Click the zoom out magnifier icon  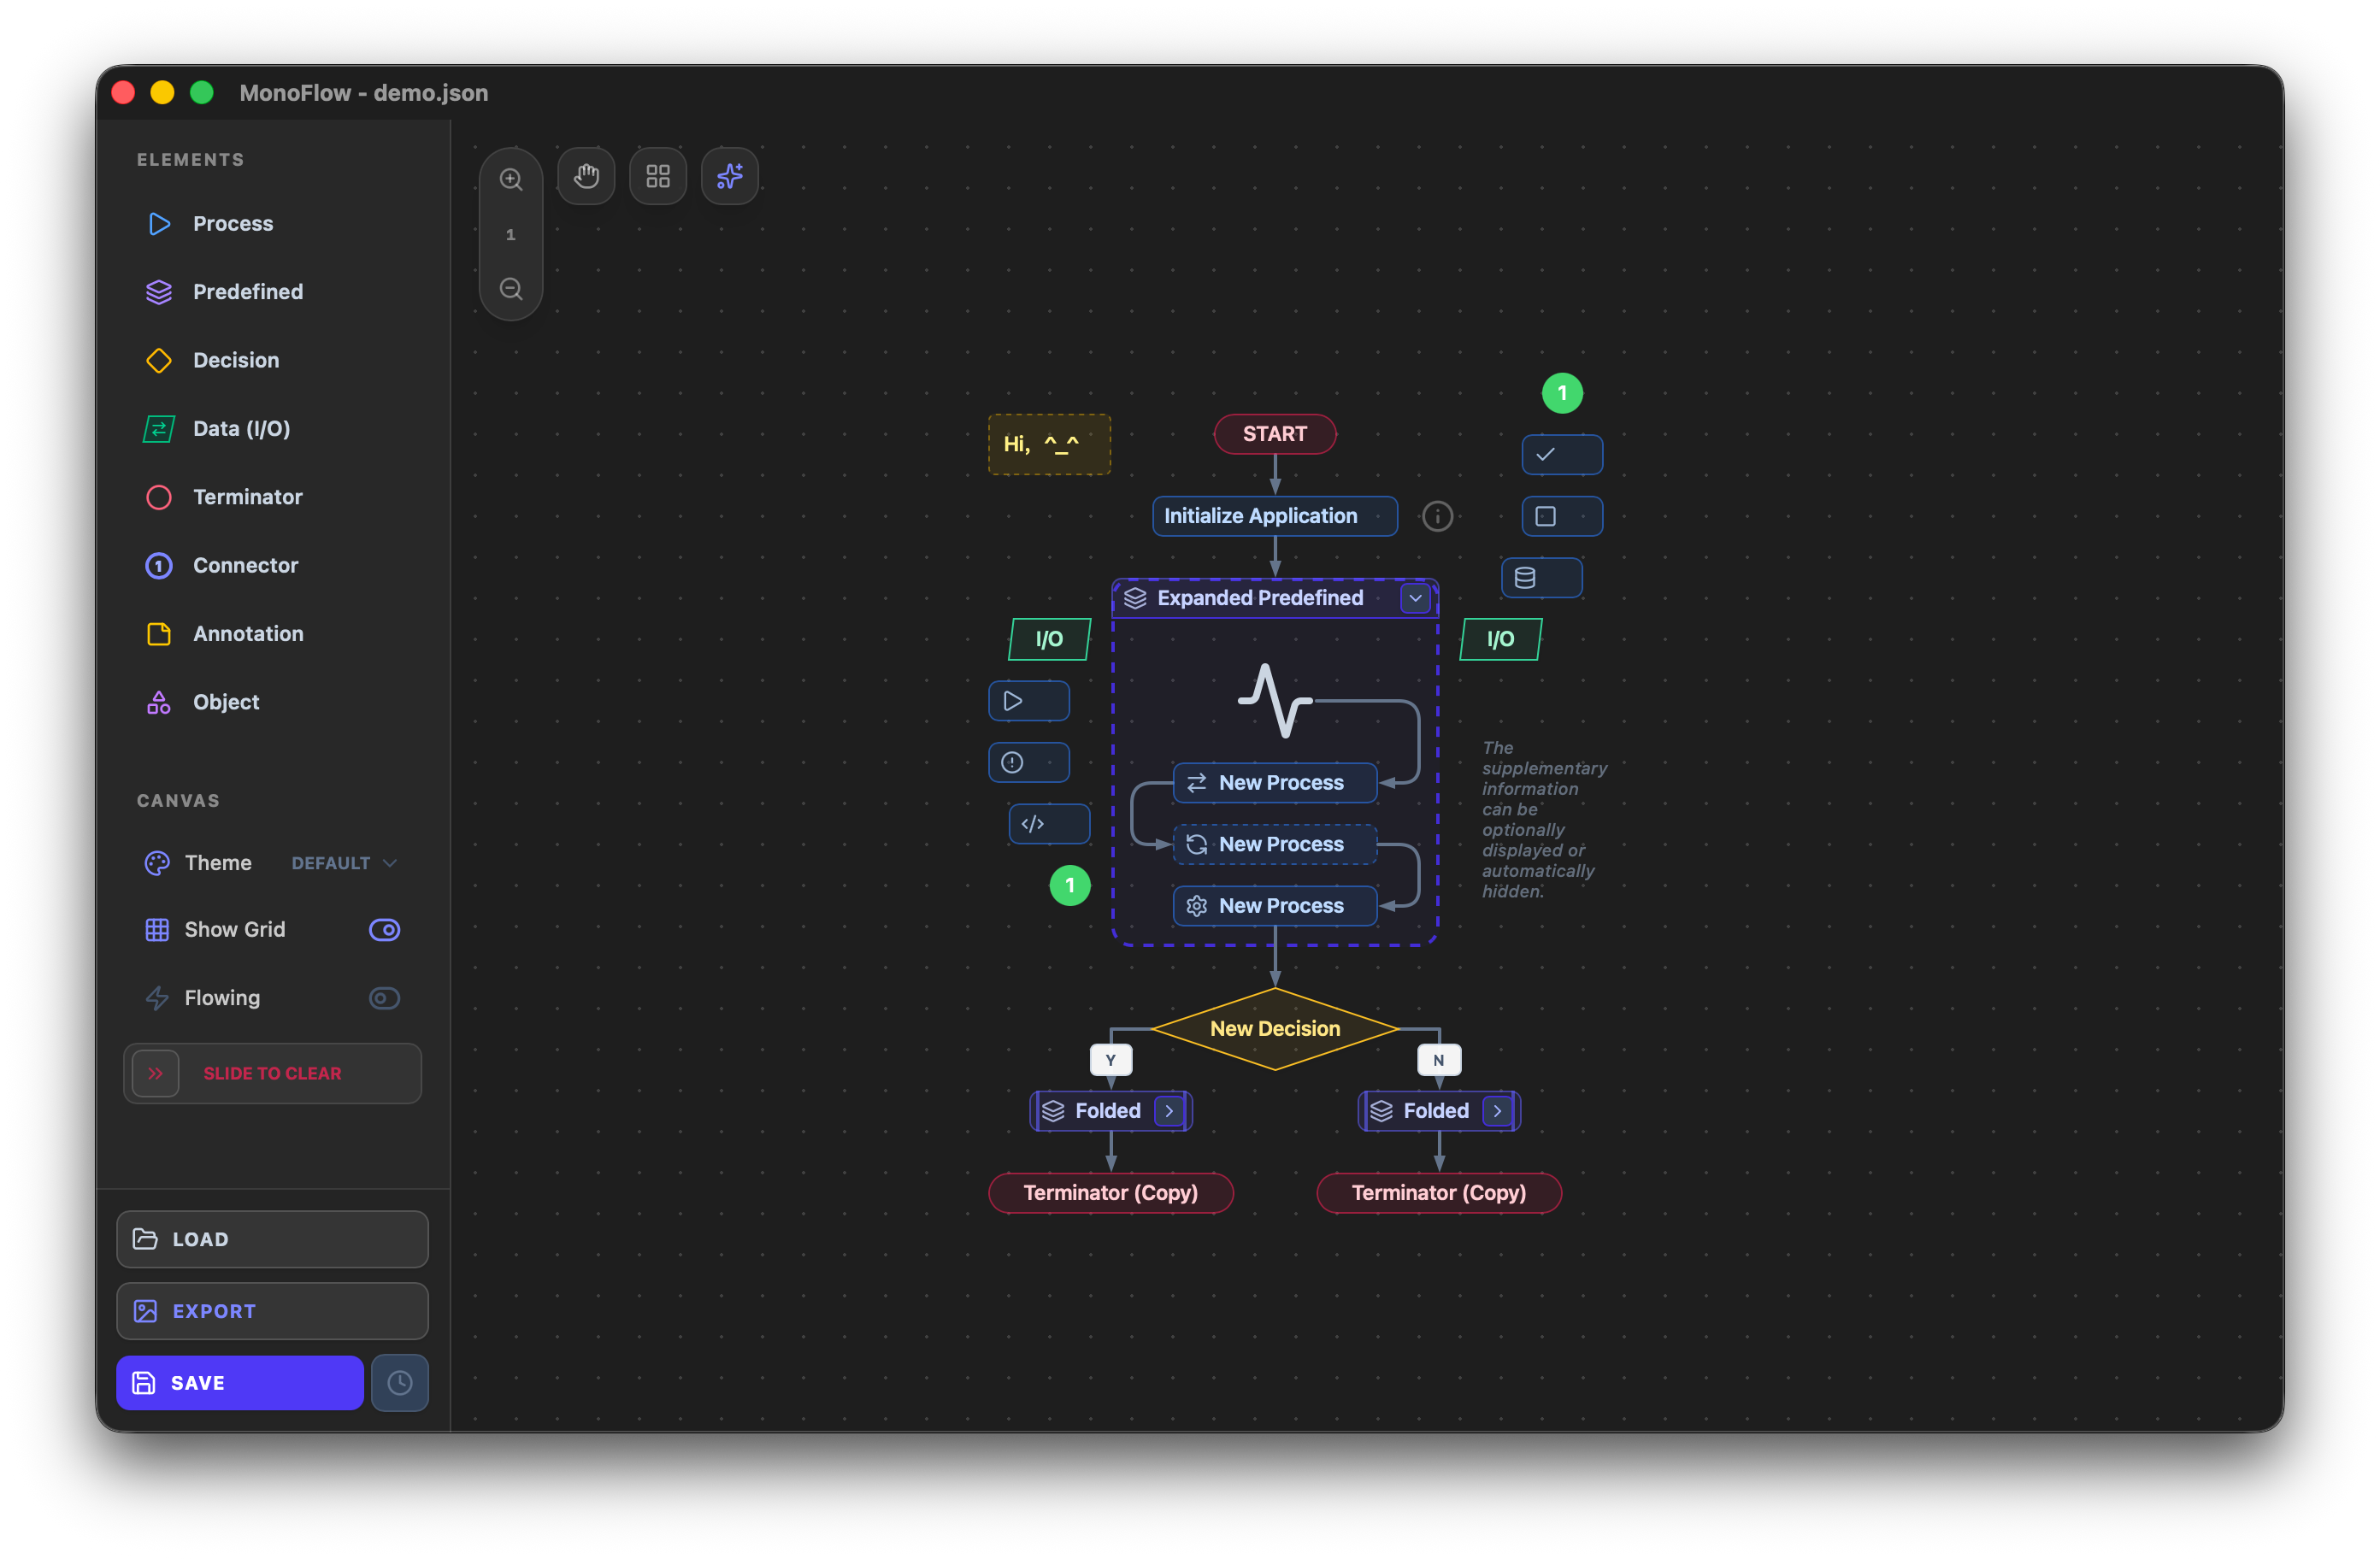511,289
